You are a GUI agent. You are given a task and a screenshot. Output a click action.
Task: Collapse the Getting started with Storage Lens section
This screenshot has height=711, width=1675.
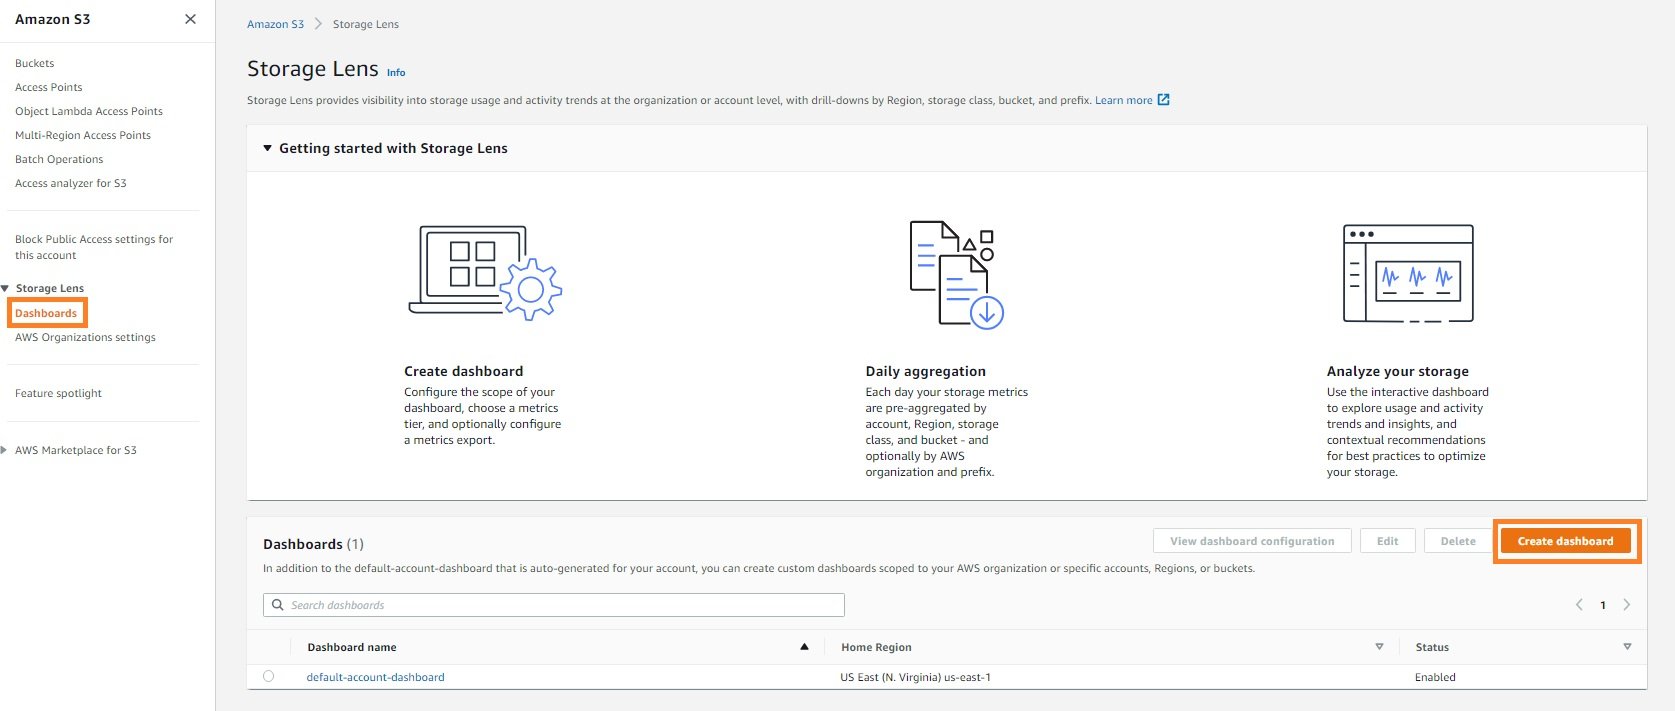(x=267, y=148)
